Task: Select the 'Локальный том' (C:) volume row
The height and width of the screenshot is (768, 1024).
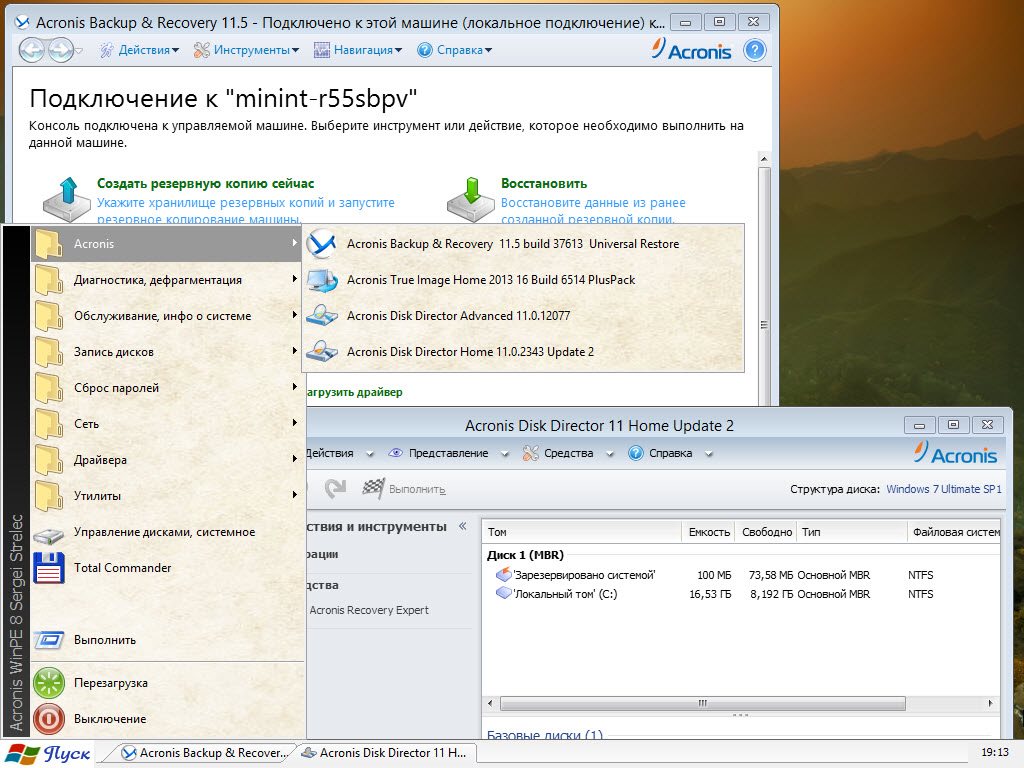Action: coord(741,594)
